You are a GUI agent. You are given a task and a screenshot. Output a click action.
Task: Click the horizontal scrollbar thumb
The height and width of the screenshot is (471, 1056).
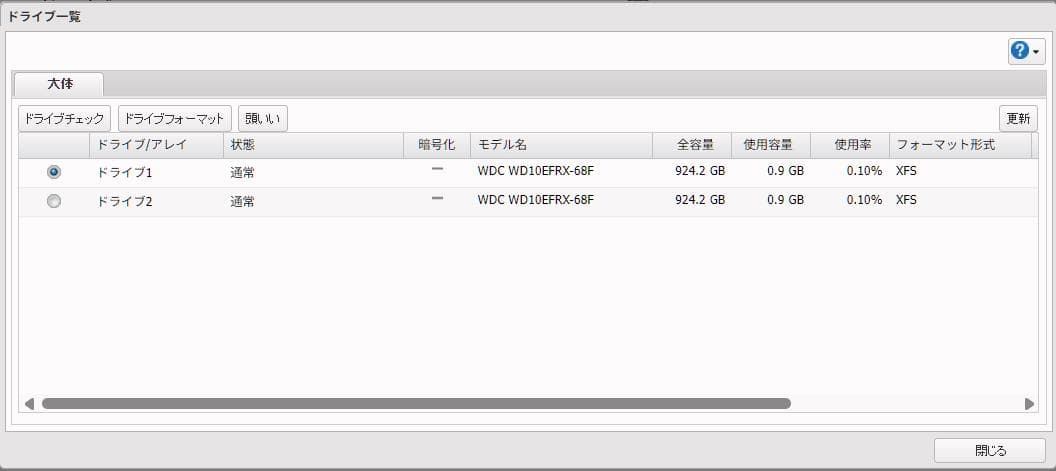point(415,404)
